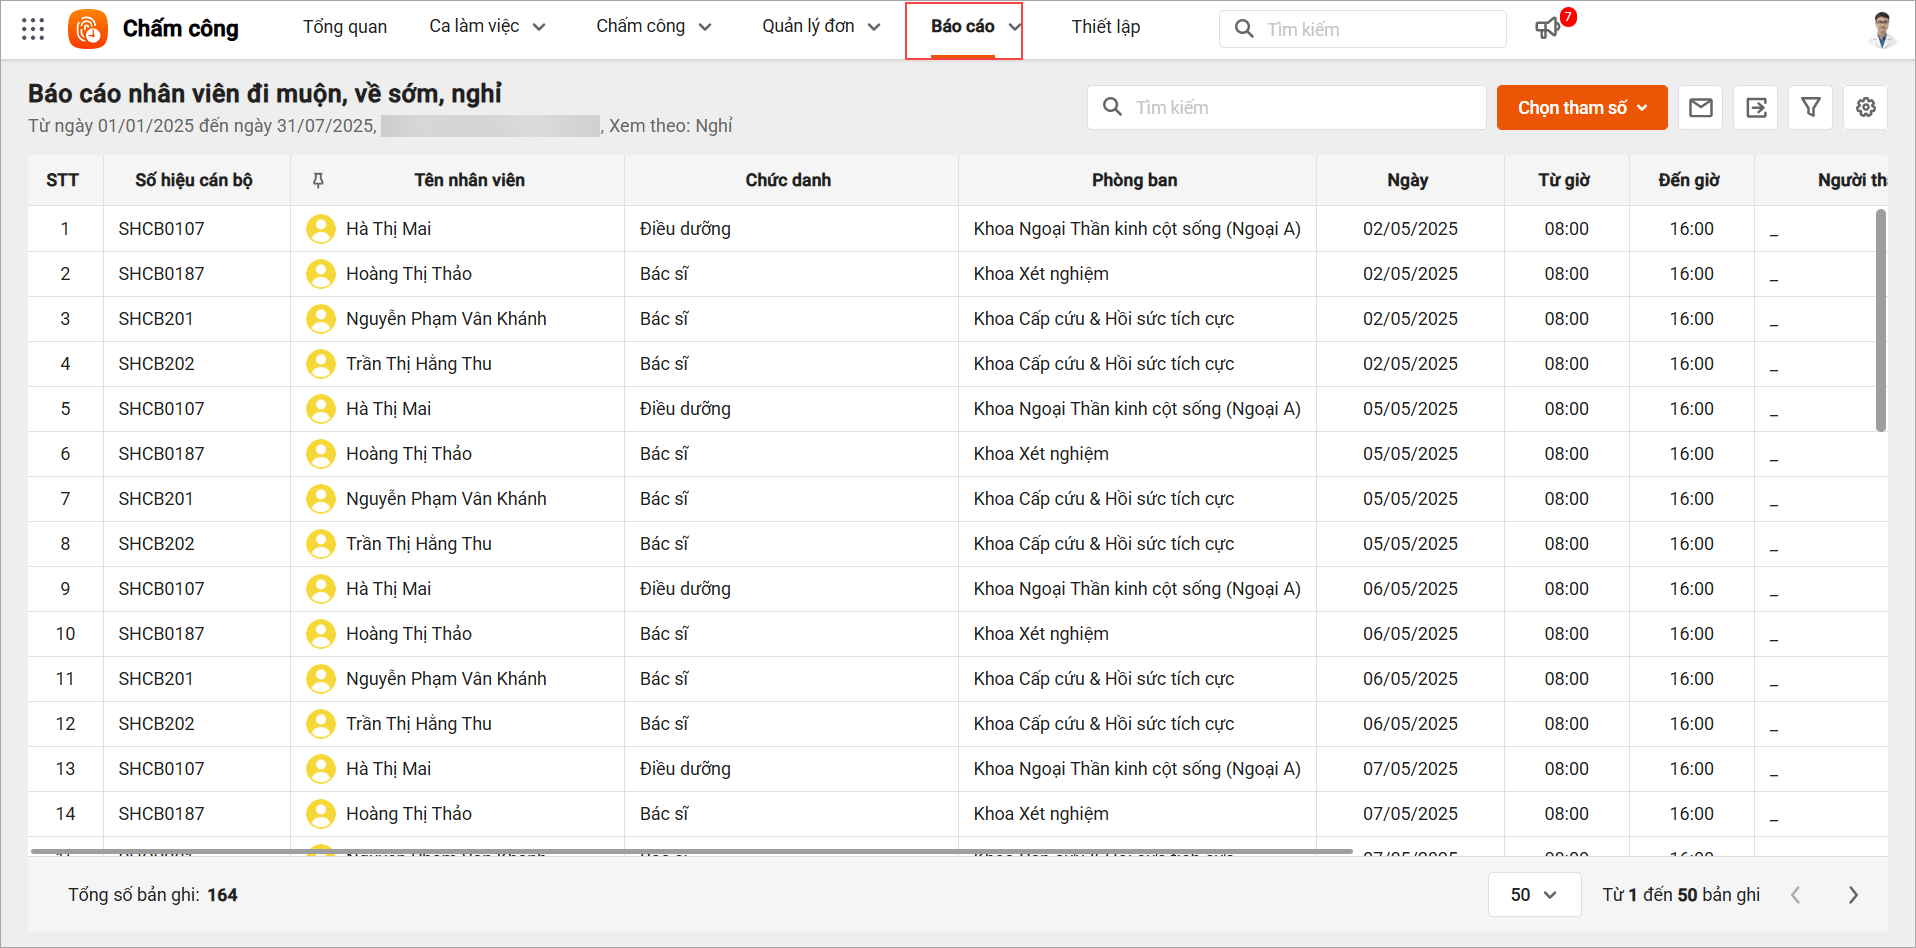
Task: Open the 50 records per page dropdown
Action: [x=1534, y=895]
